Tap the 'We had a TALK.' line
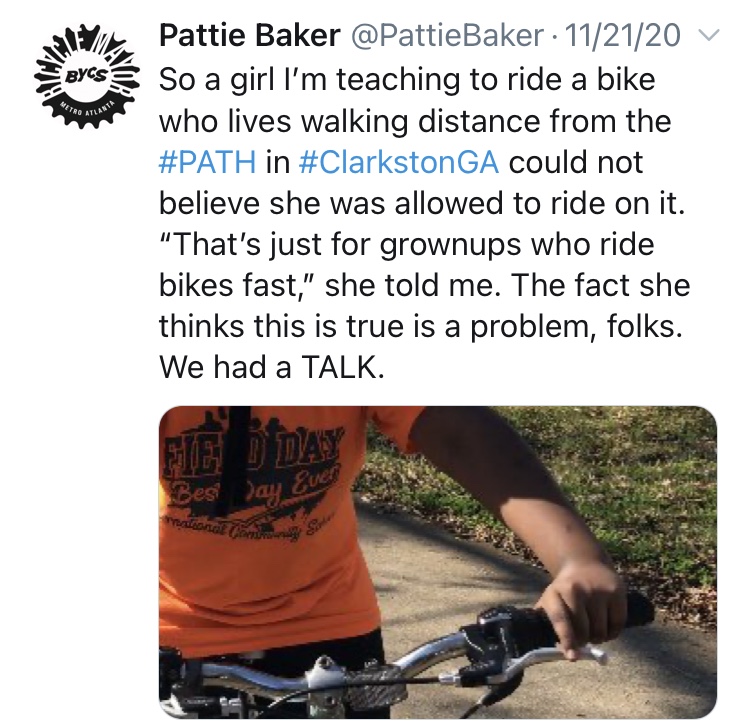The width and height of the screenshot is (750, 724). pos(271,368)
